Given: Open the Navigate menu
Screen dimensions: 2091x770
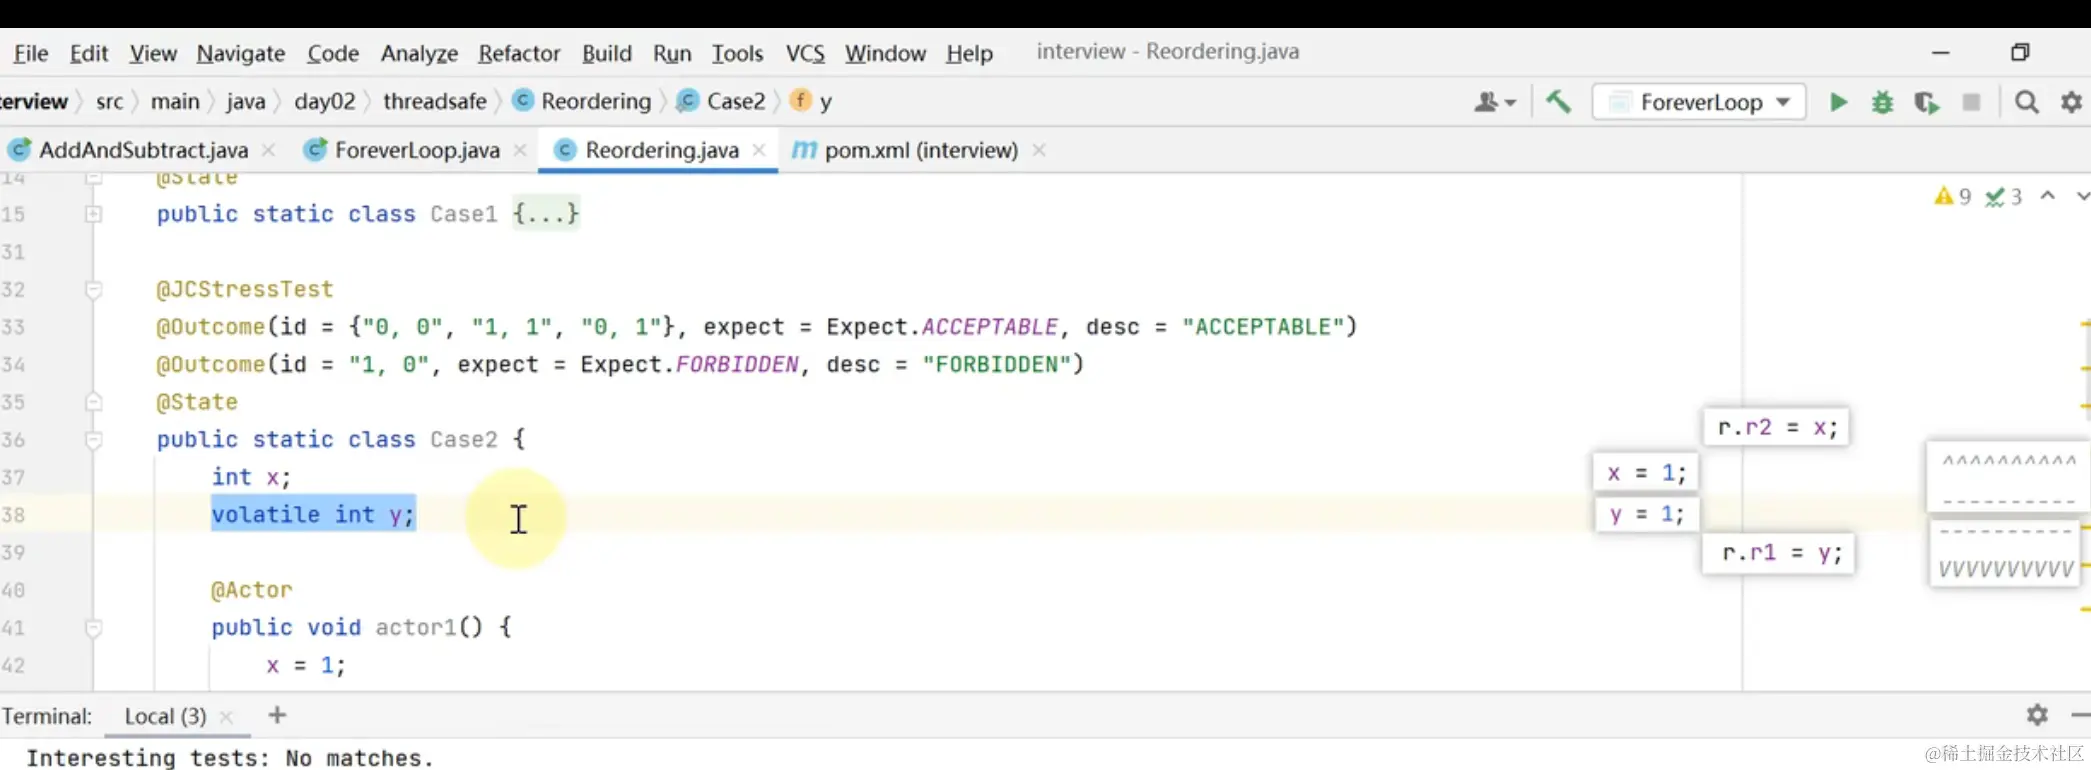Looking at the screenshot, I should [x=241, y=53].
